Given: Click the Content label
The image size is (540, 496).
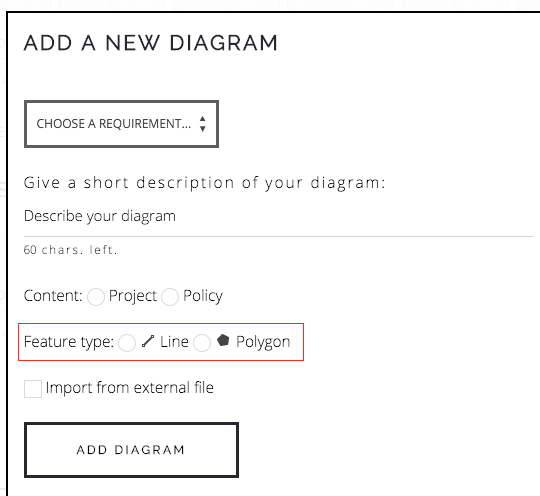Looking at the screenshot, I should pos(53,296).
